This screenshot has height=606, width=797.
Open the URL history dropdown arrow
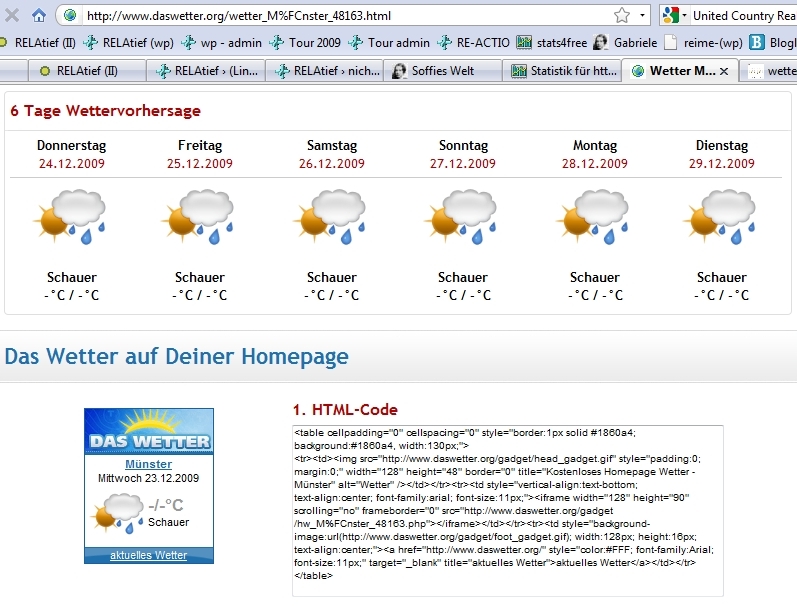click(x=642, y=15)
